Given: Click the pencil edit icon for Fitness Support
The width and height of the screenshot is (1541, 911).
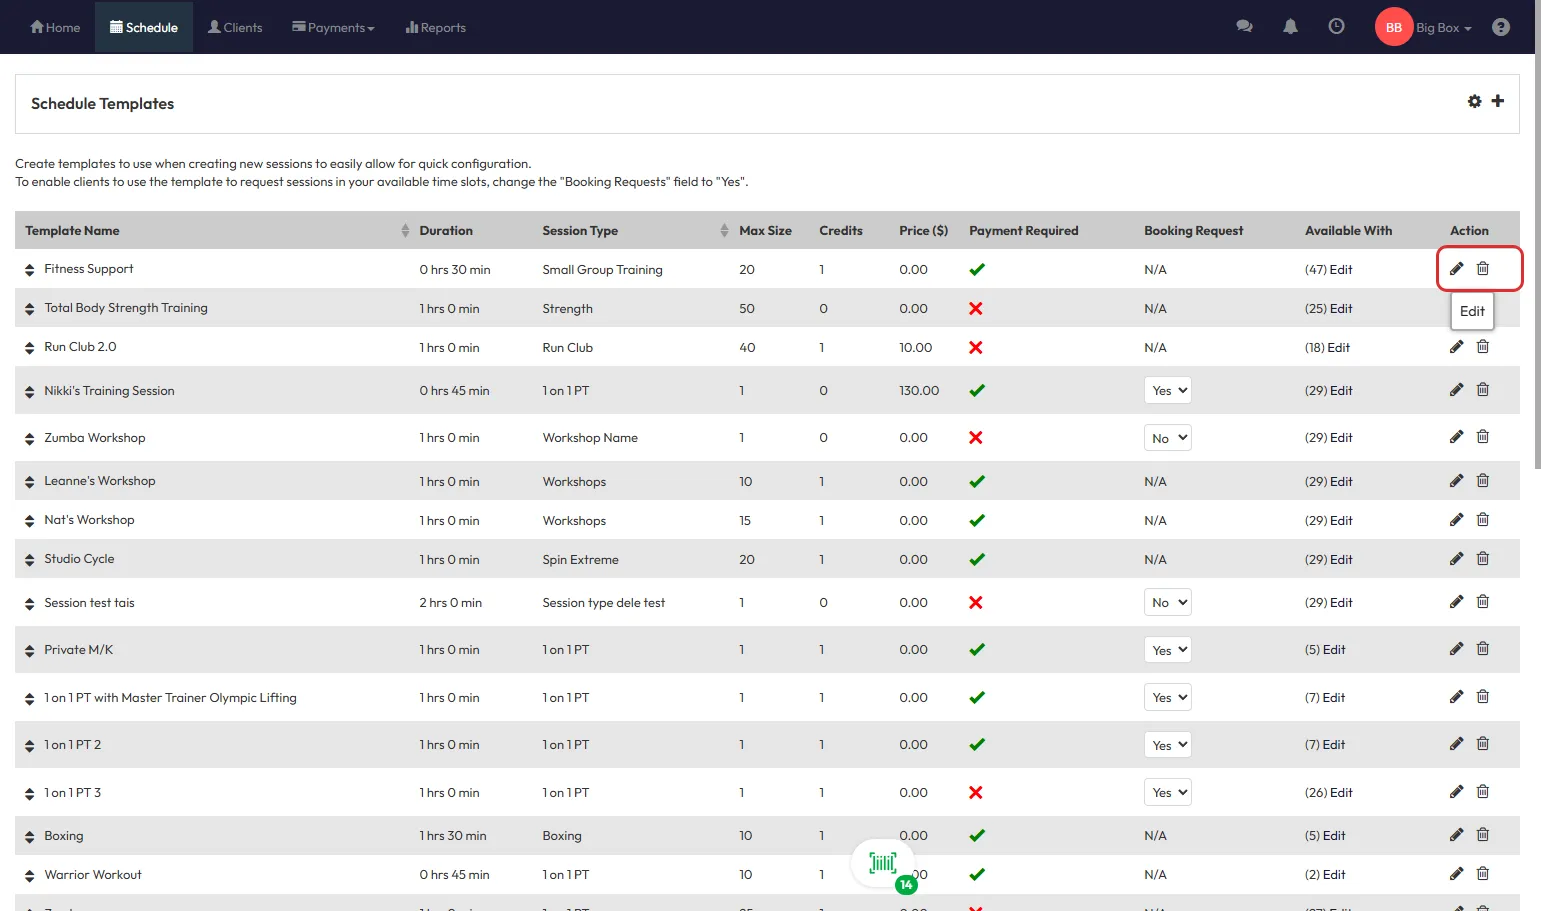Looking at the screenshot, I should point(1456,269).
